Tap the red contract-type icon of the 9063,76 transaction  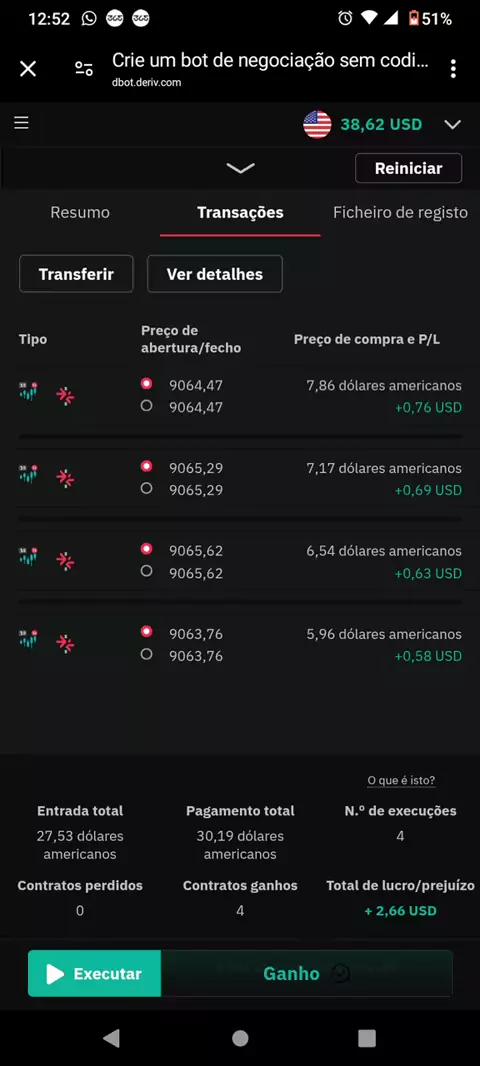pos(65,643)
